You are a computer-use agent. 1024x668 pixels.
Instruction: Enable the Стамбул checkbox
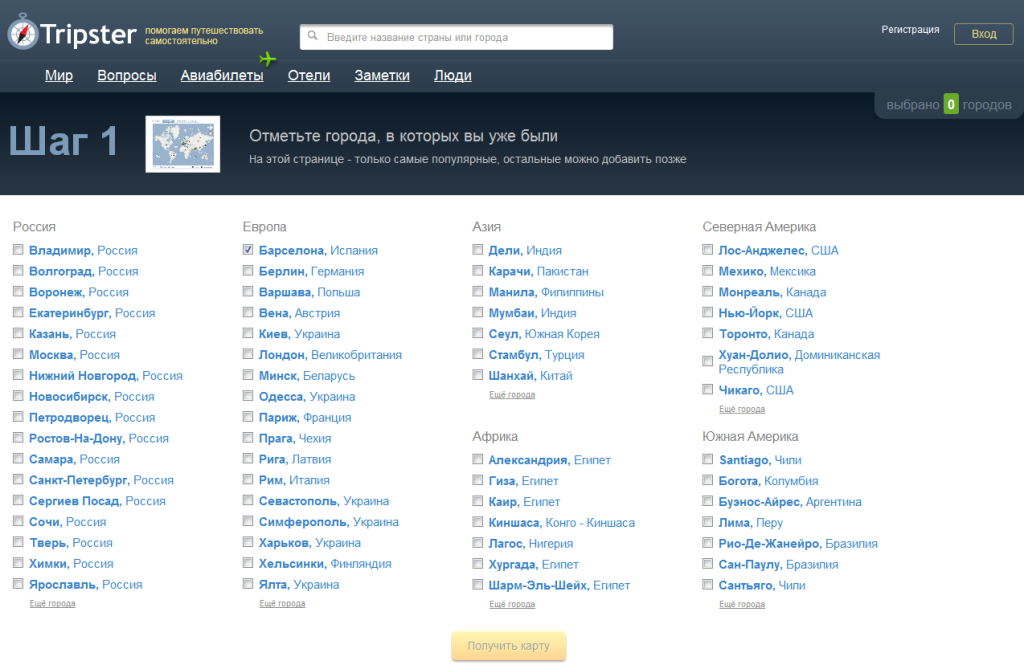tap(478, 355)
